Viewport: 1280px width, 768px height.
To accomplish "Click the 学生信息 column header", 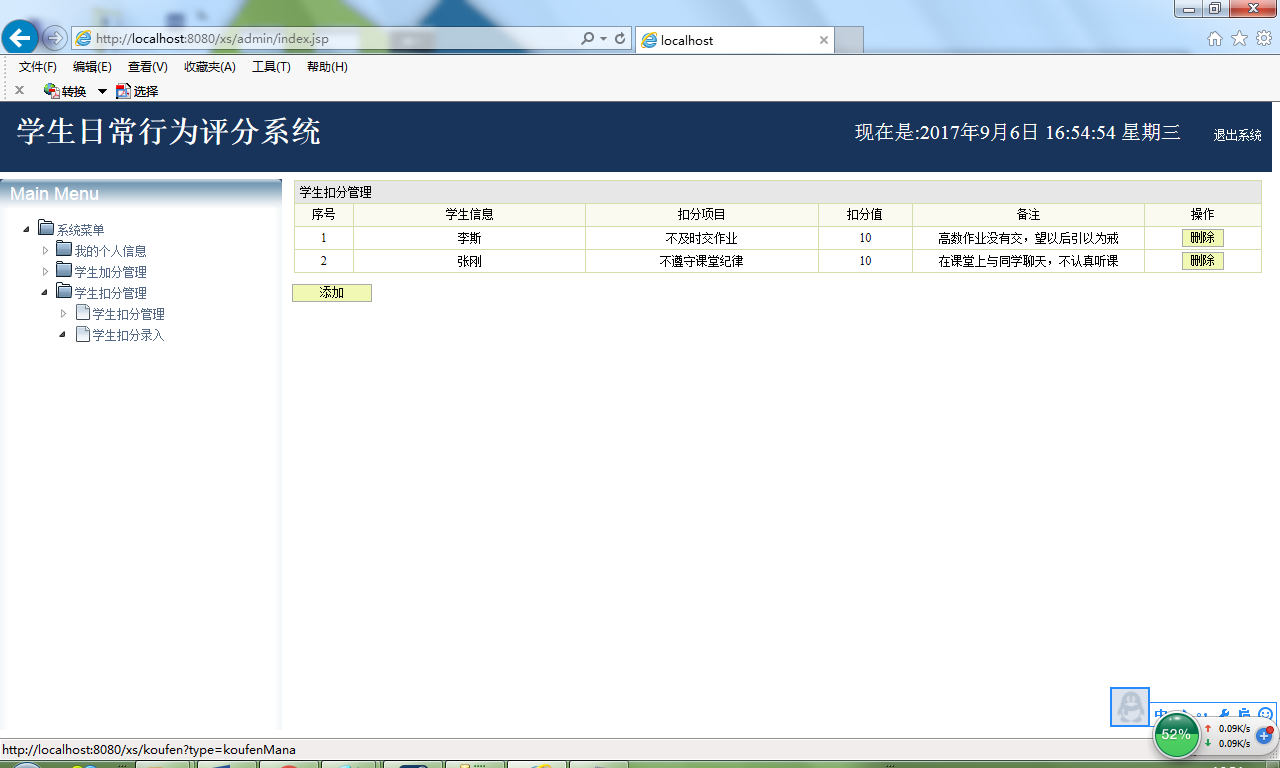I will [x=469, y=215].
